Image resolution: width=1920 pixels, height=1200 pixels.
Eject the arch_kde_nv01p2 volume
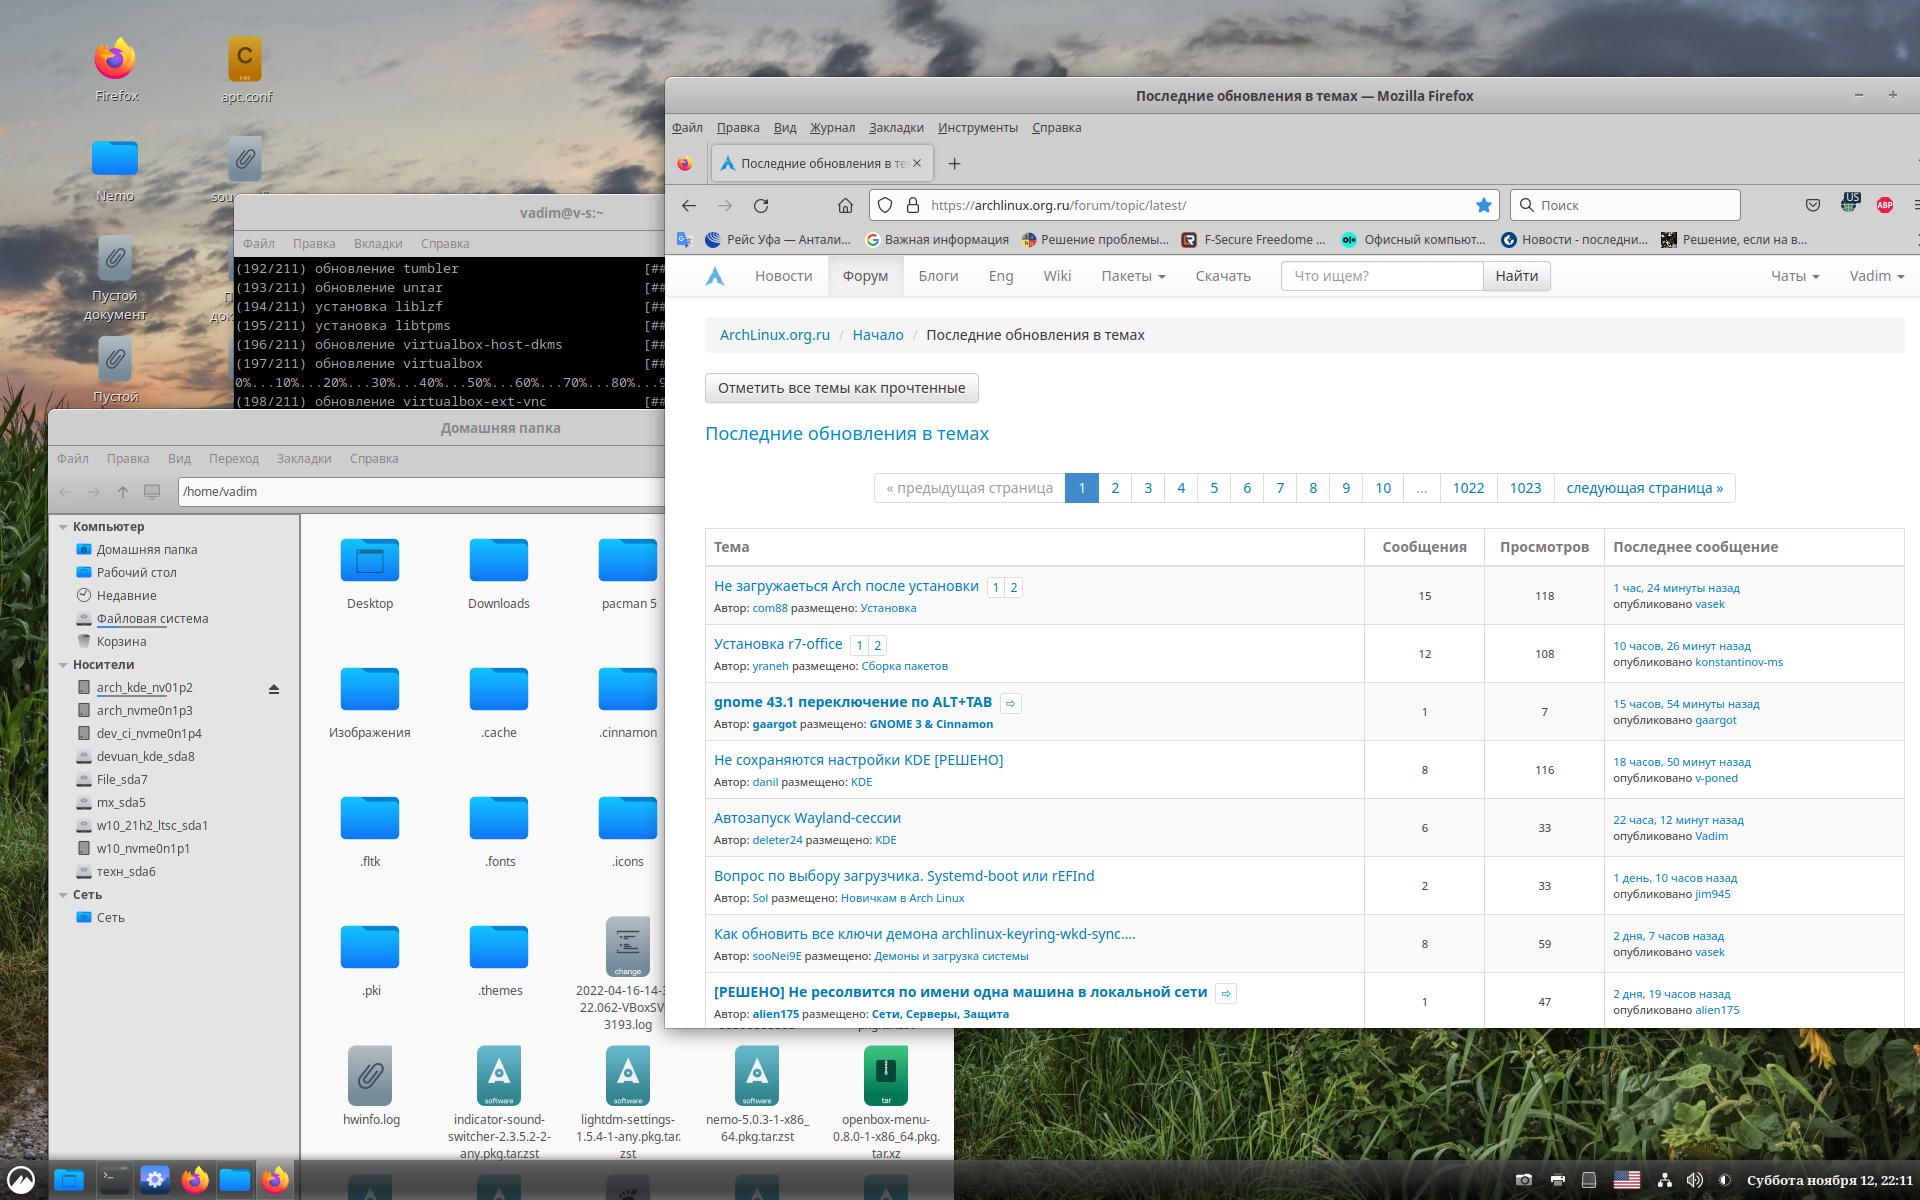click(274, 689)
